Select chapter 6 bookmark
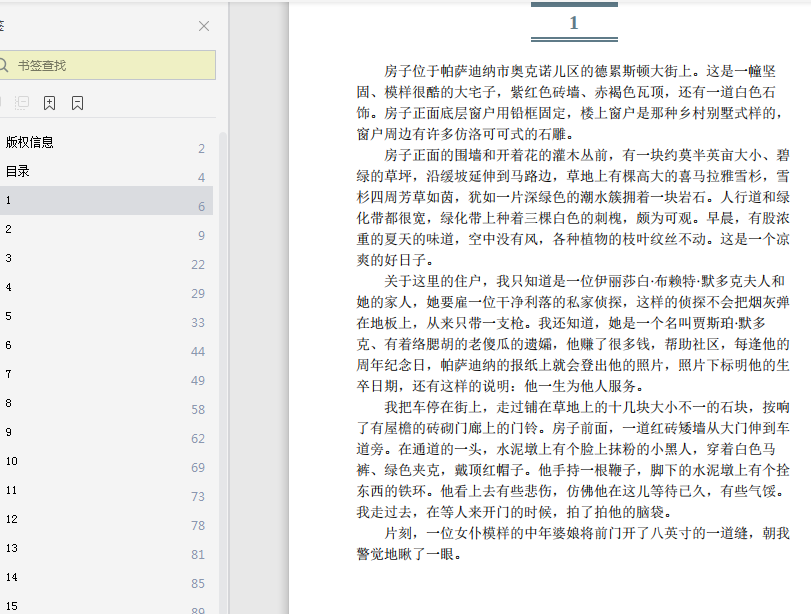 tap(106, 346)
